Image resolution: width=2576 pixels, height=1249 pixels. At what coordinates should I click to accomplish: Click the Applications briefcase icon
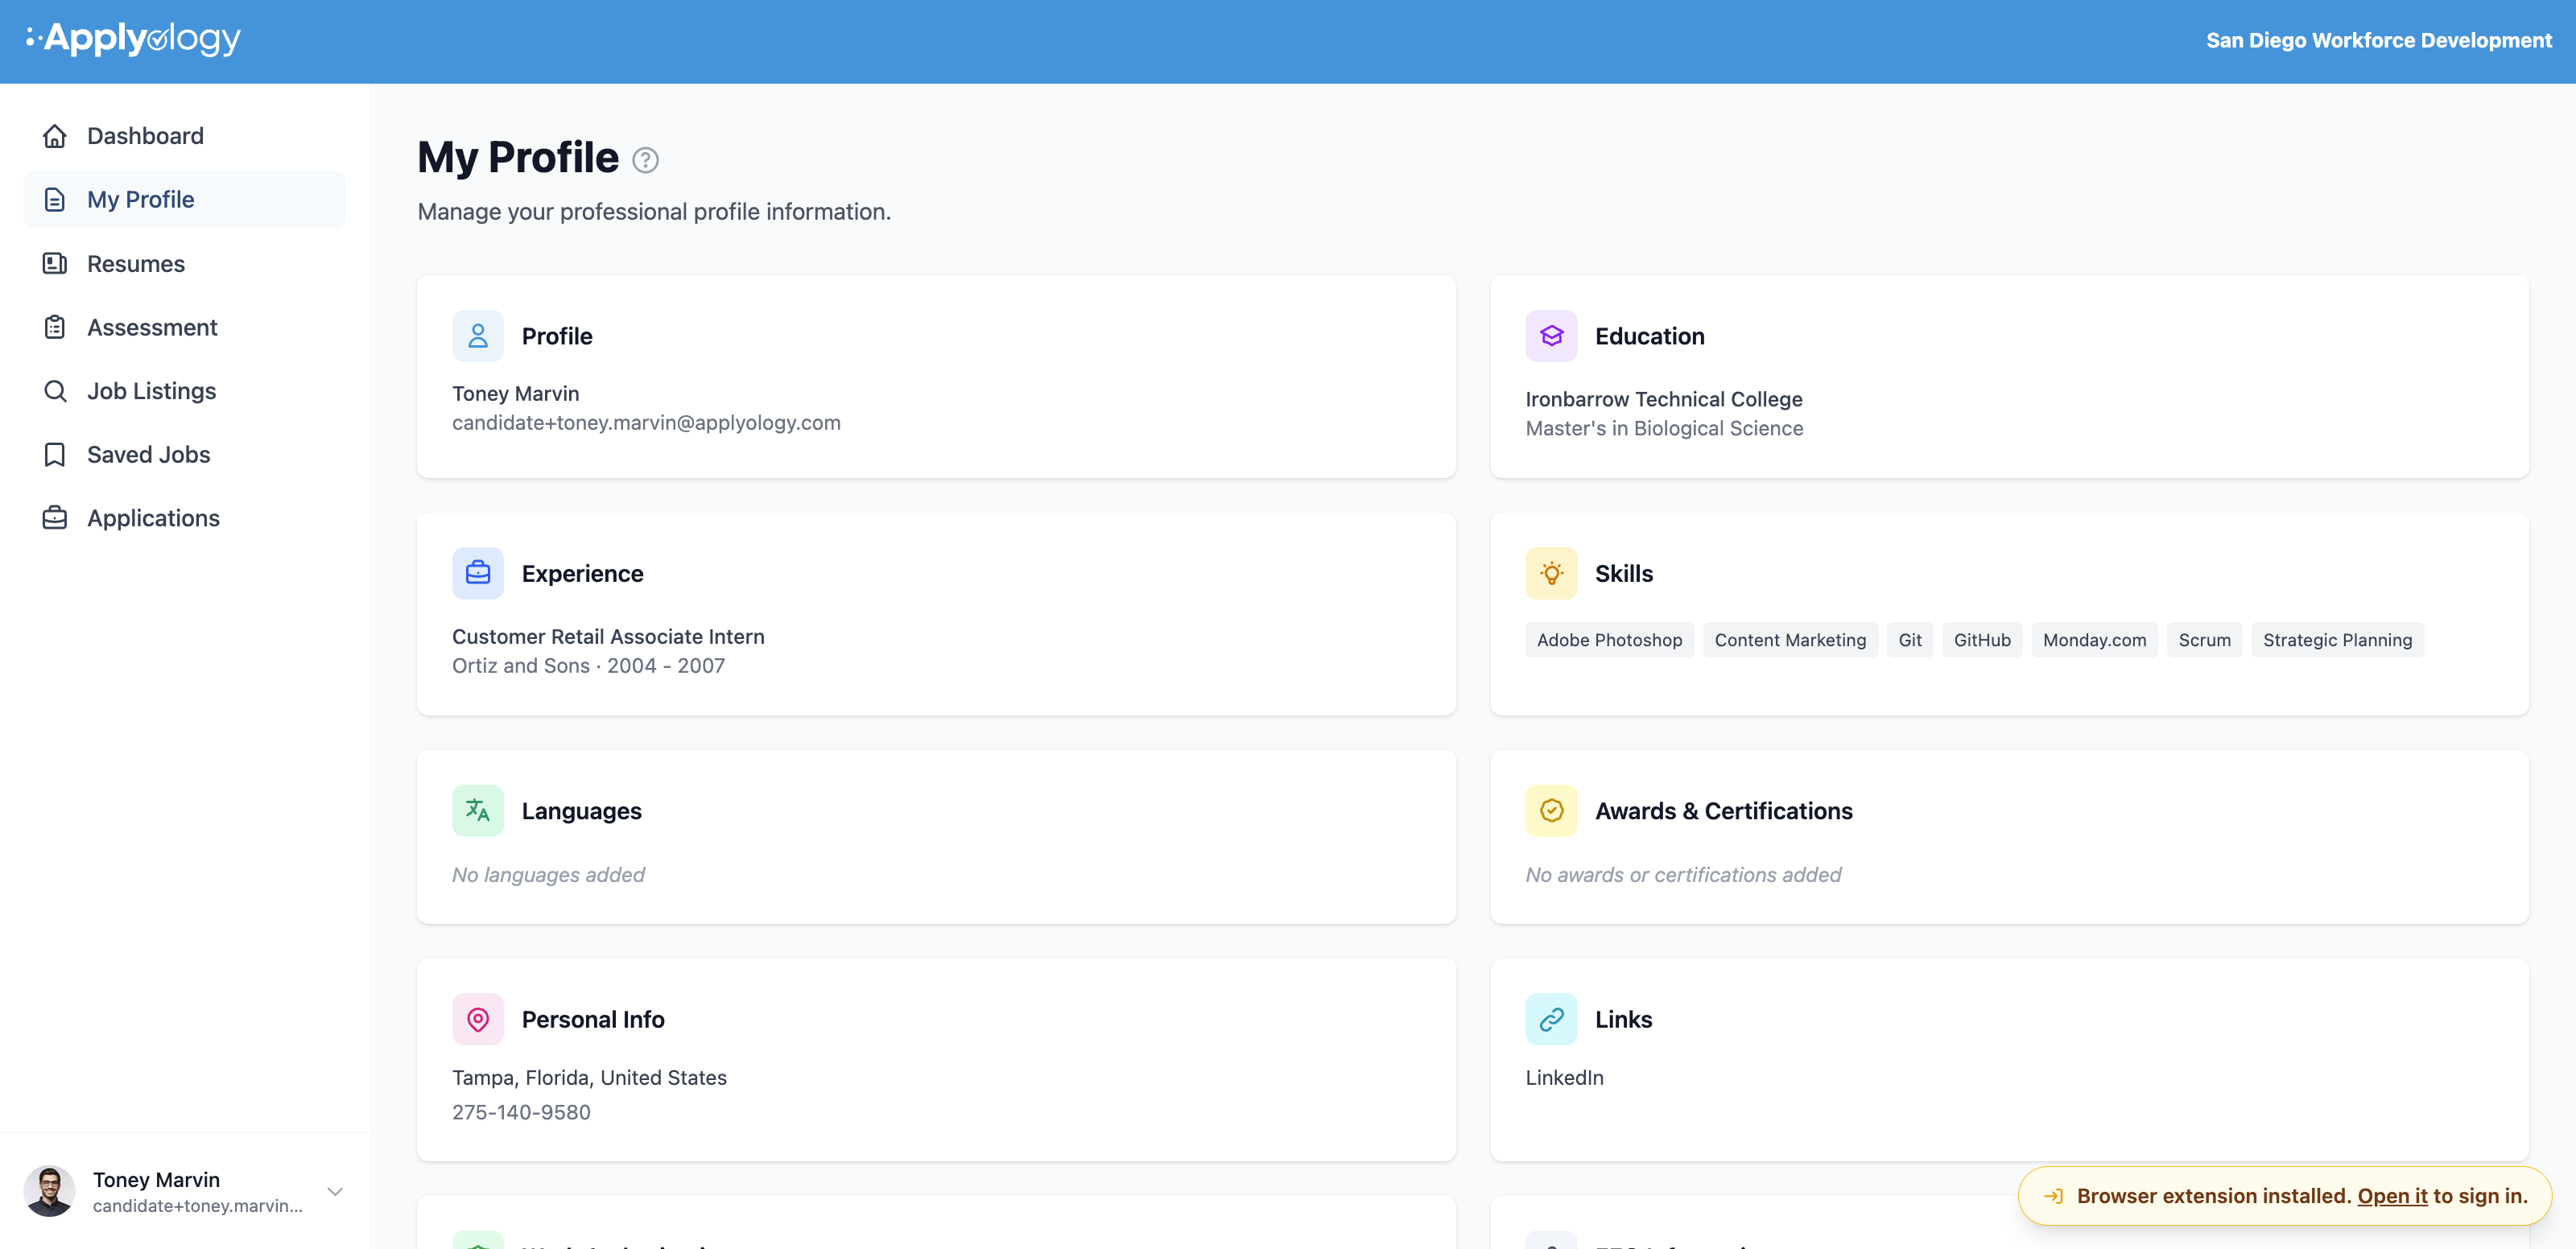(55, 518)
